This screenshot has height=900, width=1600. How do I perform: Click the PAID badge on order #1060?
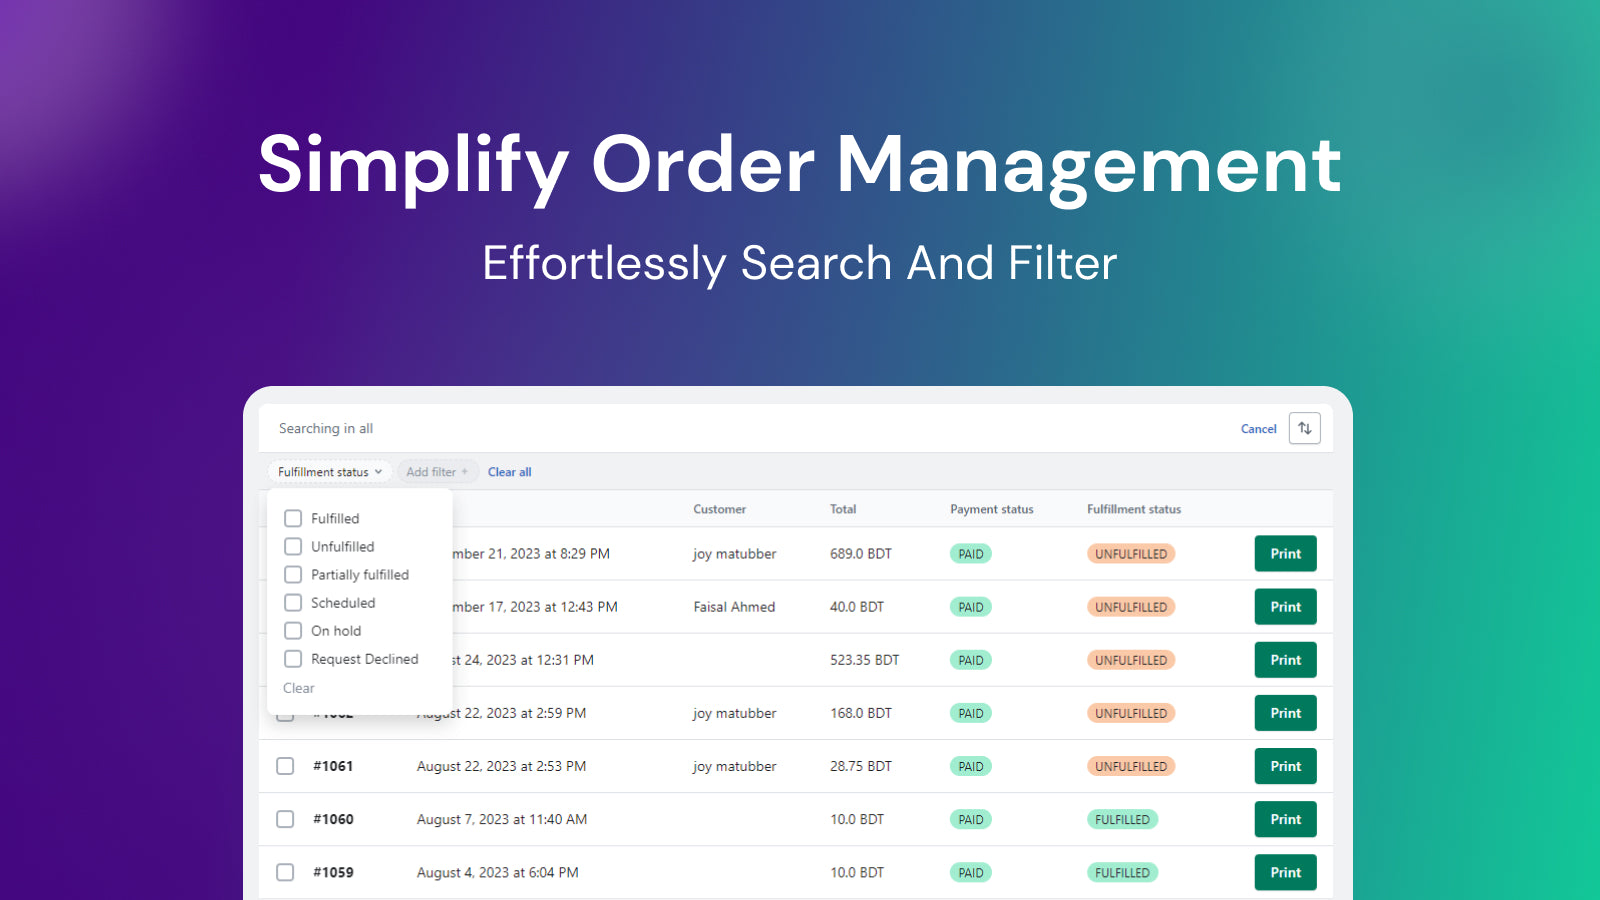pos(969,819)
